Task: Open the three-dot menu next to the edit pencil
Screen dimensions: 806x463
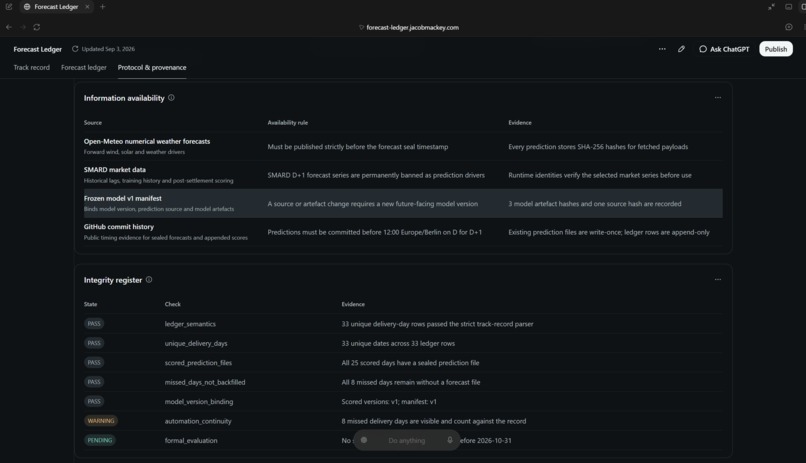Action: tap(662, 49)
